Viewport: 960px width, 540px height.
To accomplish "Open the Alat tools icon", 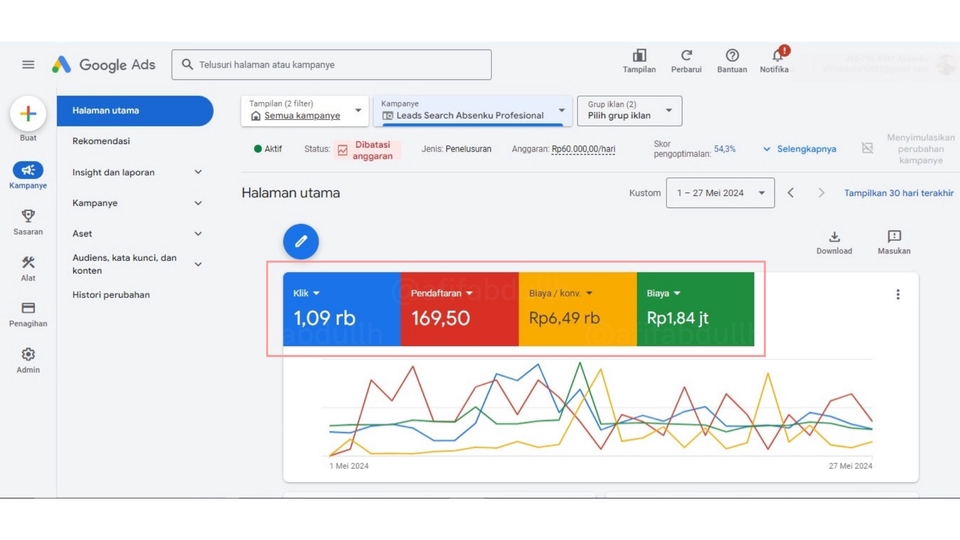I will coord(28,263).
